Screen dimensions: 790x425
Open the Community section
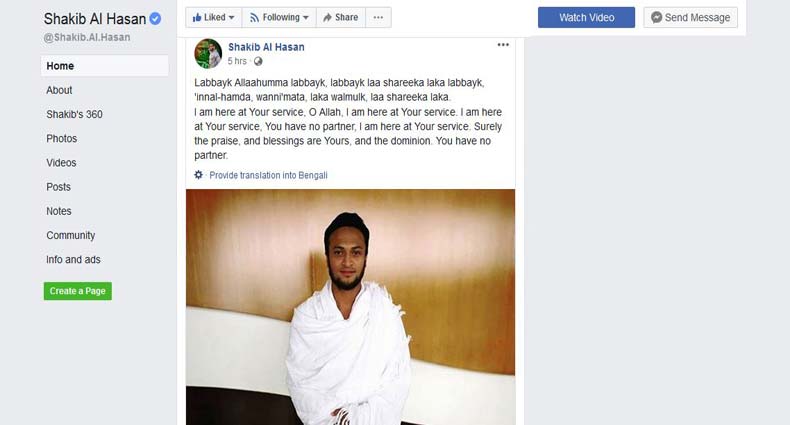(x=71, y=235)
